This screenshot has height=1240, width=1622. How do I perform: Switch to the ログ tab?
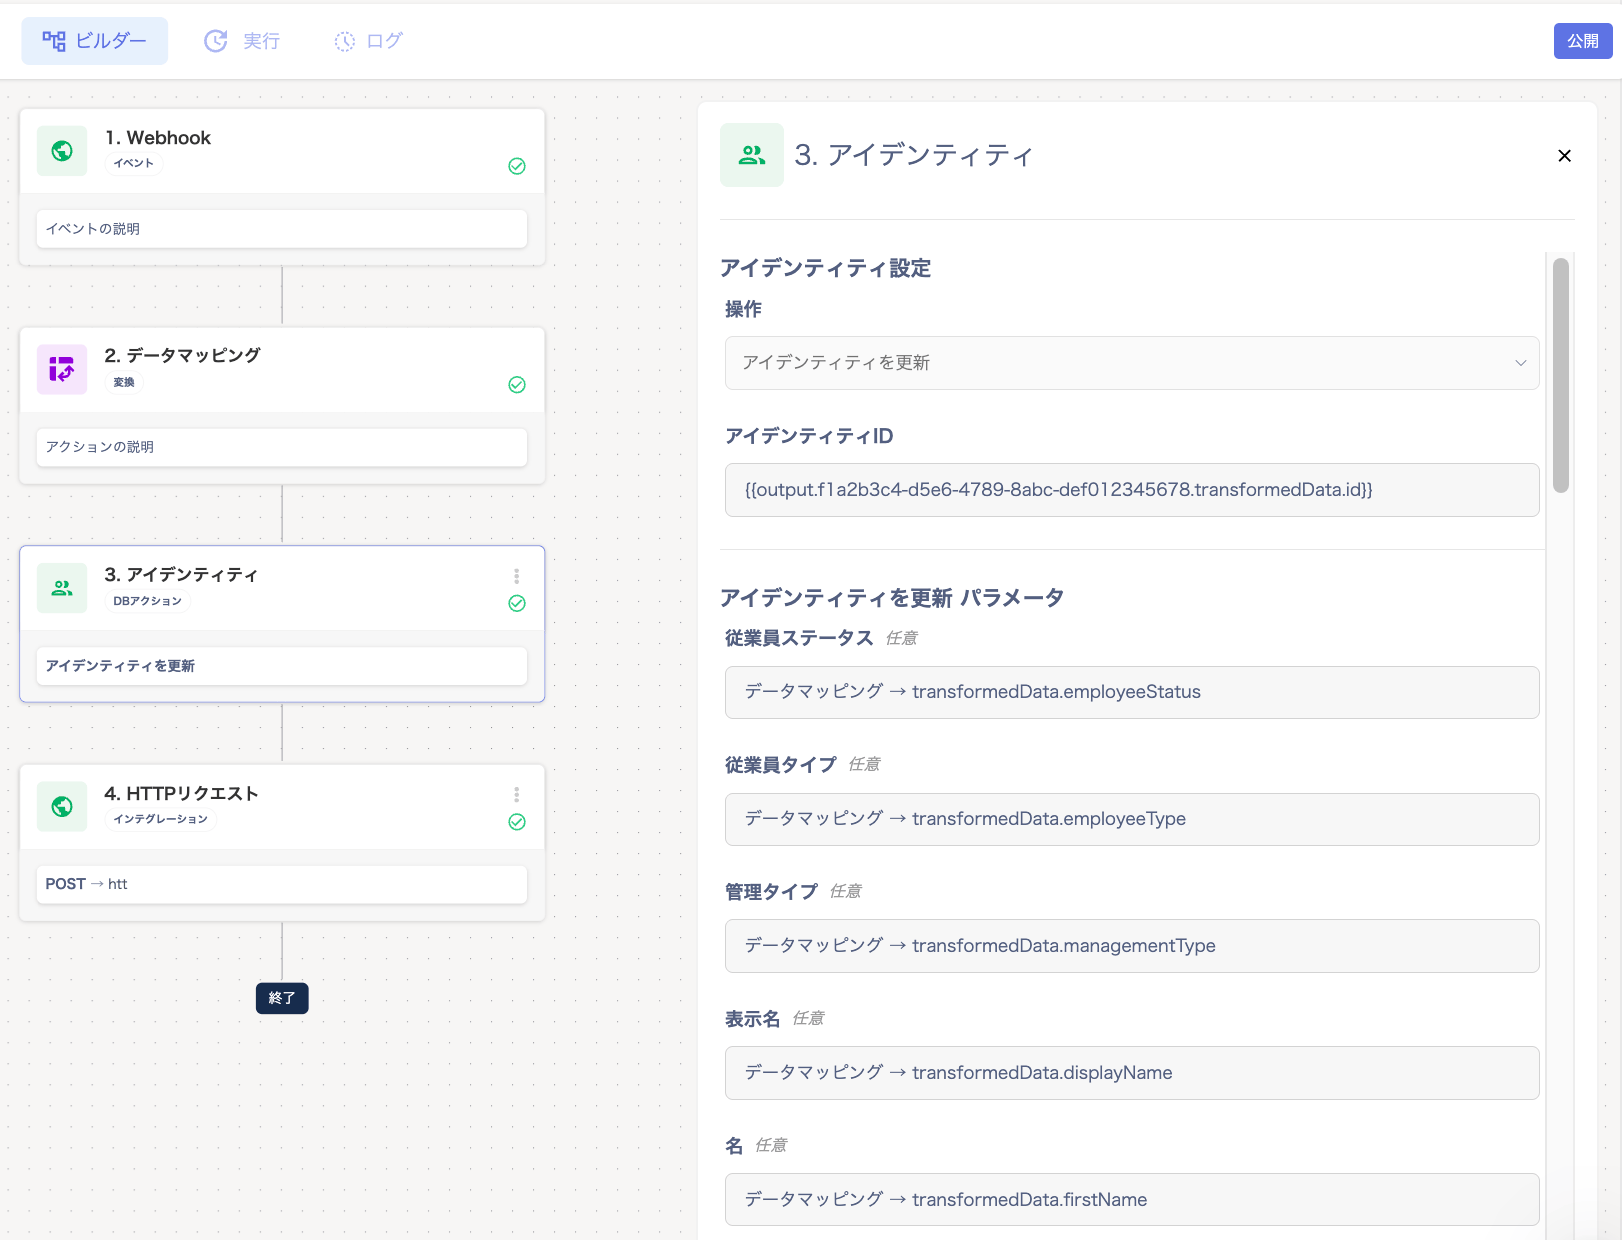pyautogui.click(x=368, y=41)
